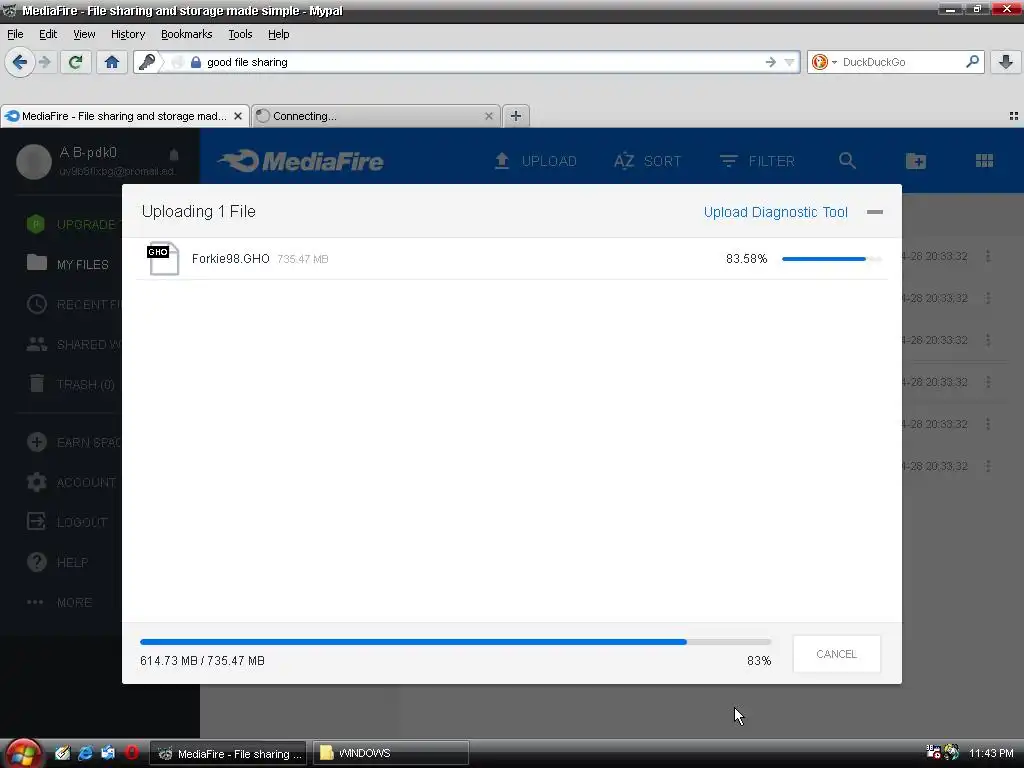Click the RECENT FILES clock icon
This screenshot has width=1024, height=768.
pos(37,304)
